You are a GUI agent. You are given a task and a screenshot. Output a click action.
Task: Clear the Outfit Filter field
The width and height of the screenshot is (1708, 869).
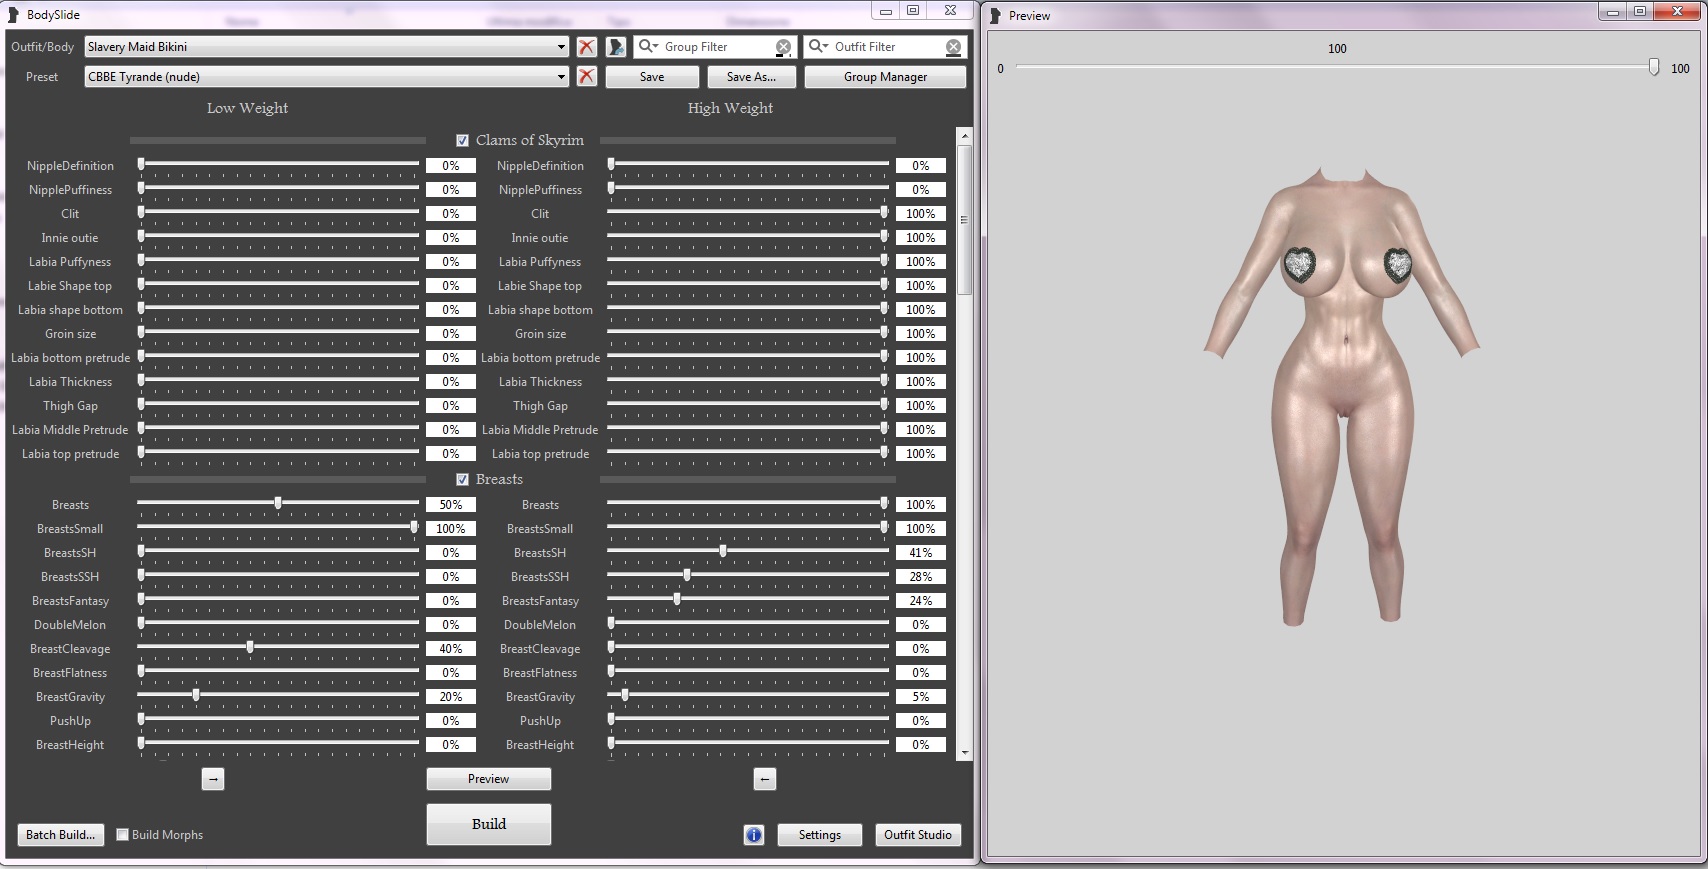tap(954, 47)
